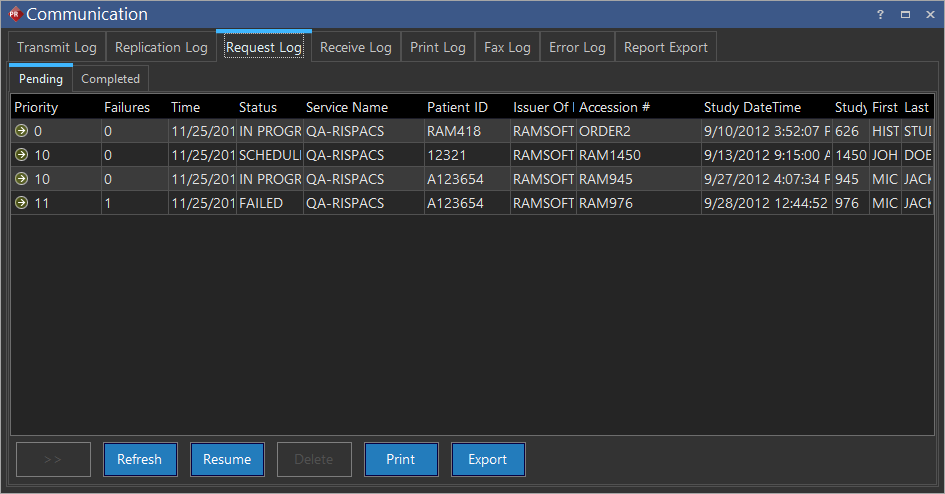Click the arrow icon in the RAM945 row

[x=21, y=179]
